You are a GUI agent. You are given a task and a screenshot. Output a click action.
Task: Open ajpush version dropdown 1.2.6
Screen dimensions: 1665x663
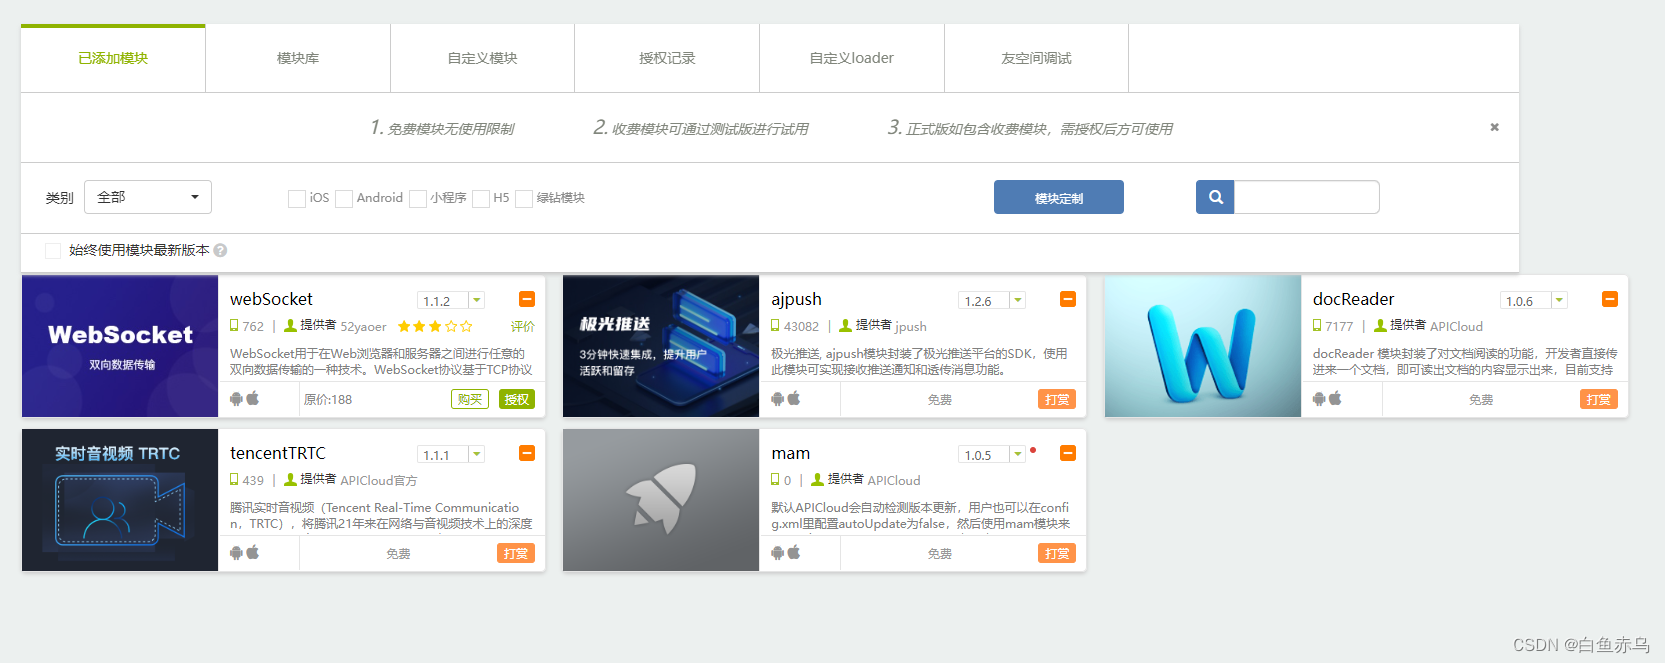992,300
